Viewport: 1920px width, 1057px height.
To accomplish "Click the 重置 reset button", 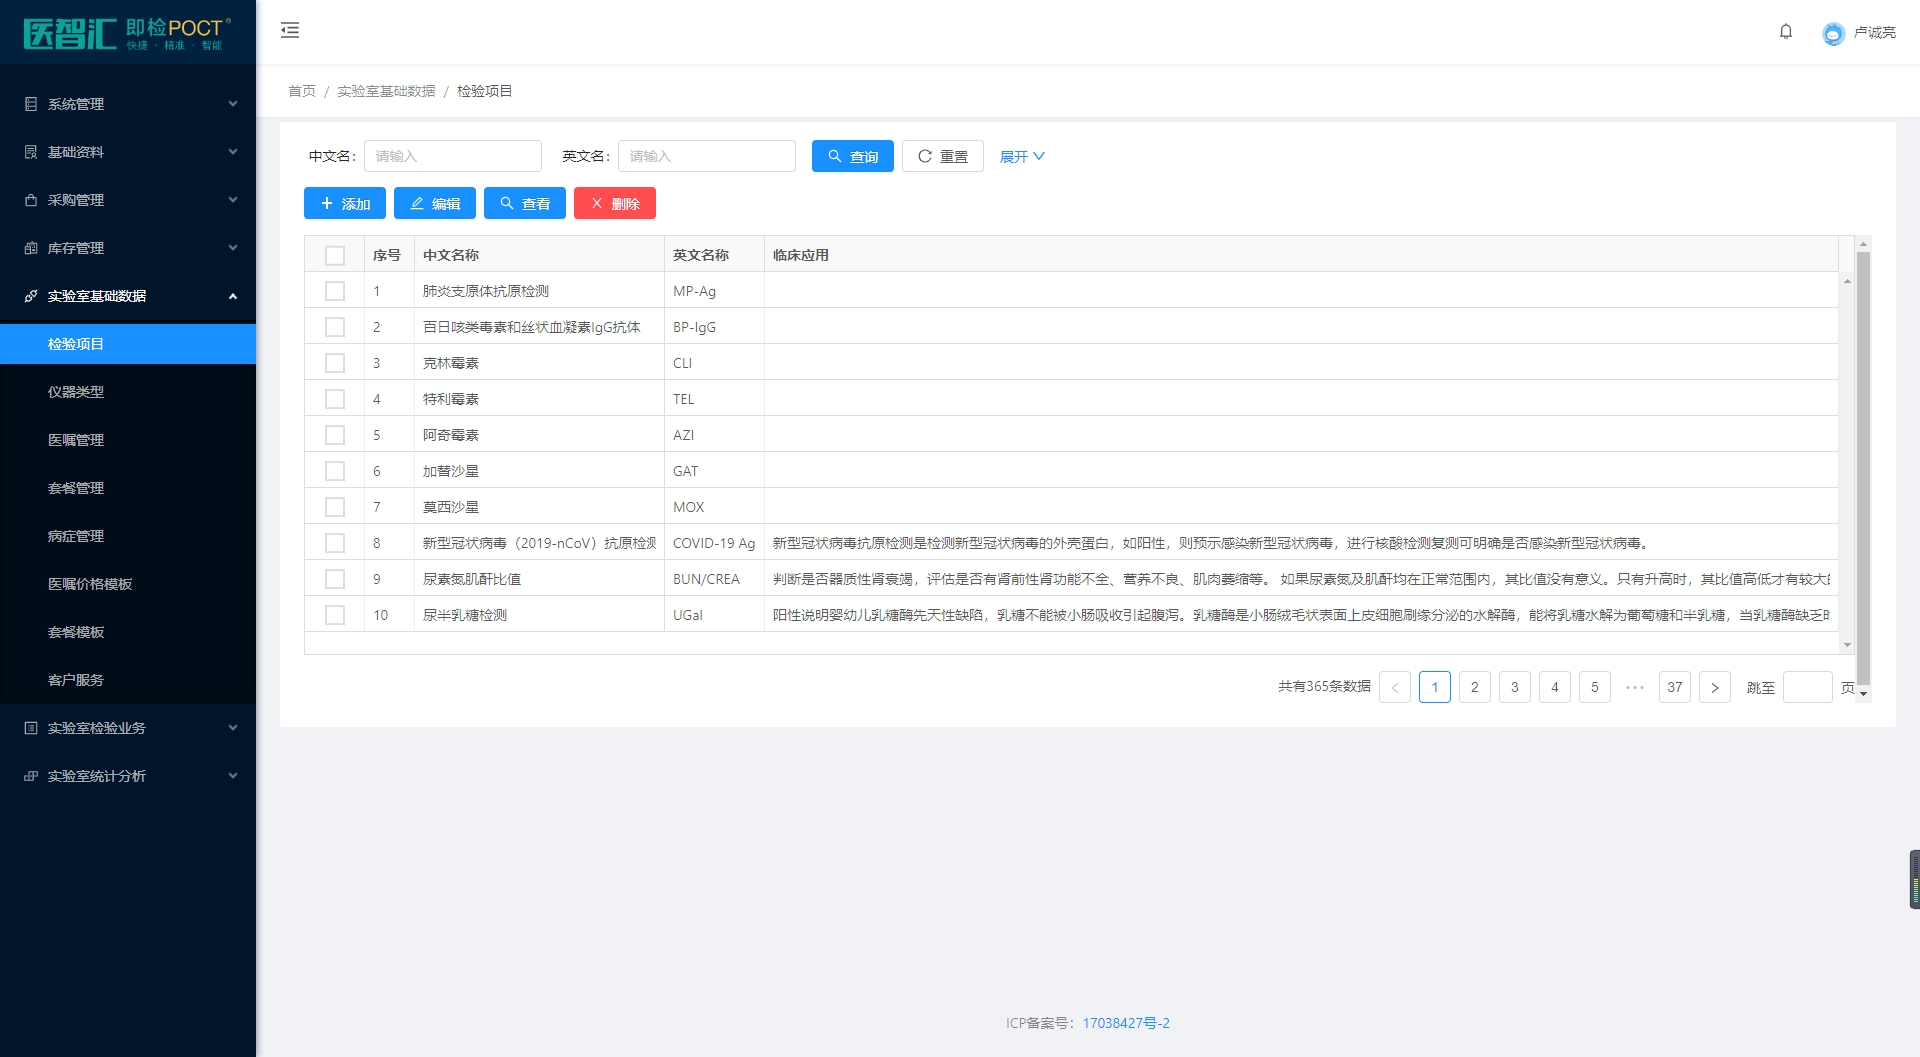I will tap(943, 156).
